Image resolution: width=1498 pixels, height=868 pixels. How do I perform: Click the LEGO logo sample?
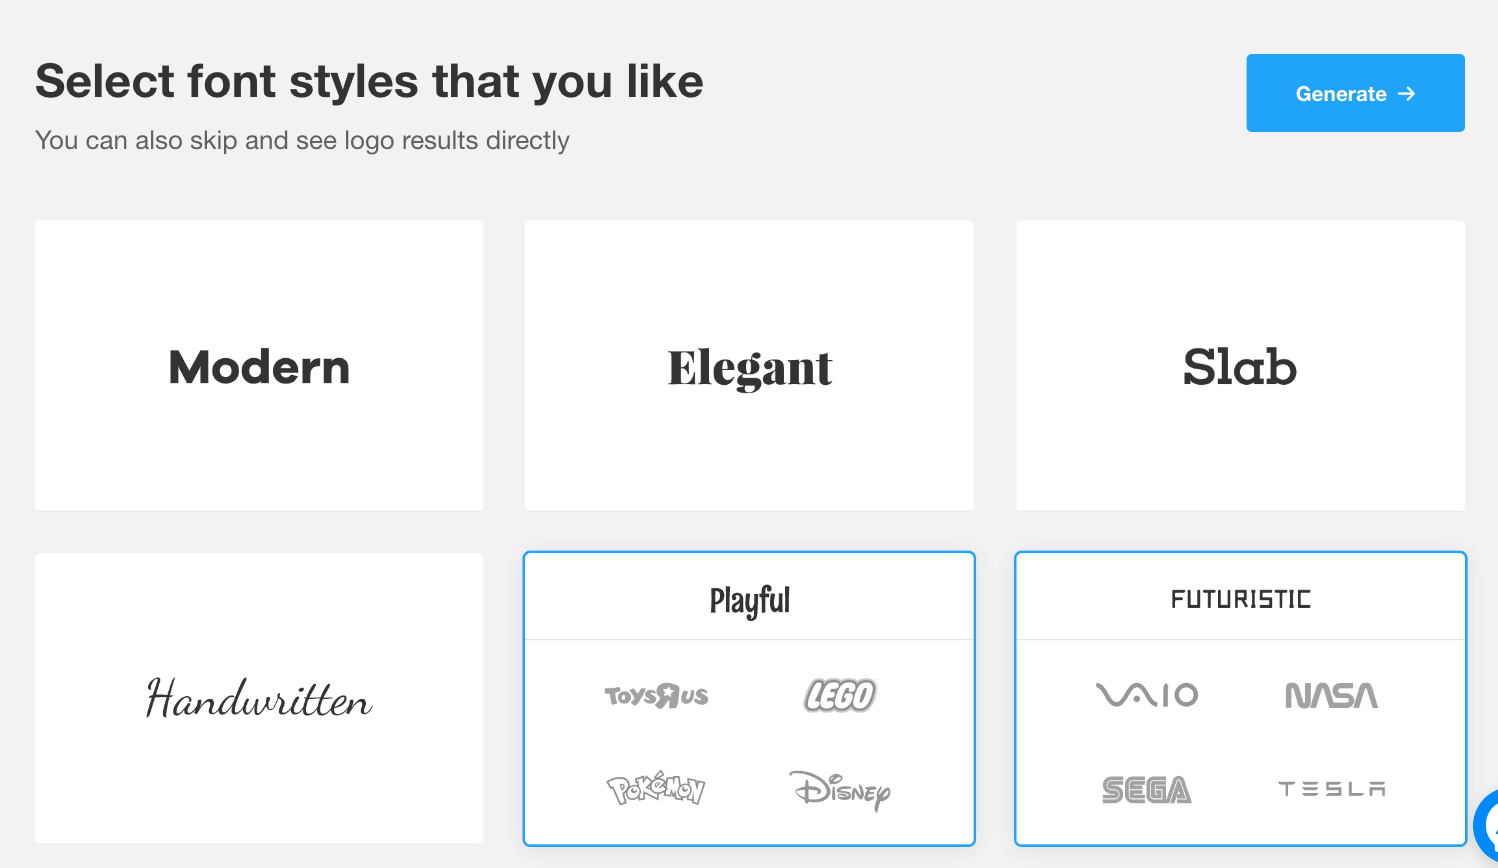[x=840, y=695]
